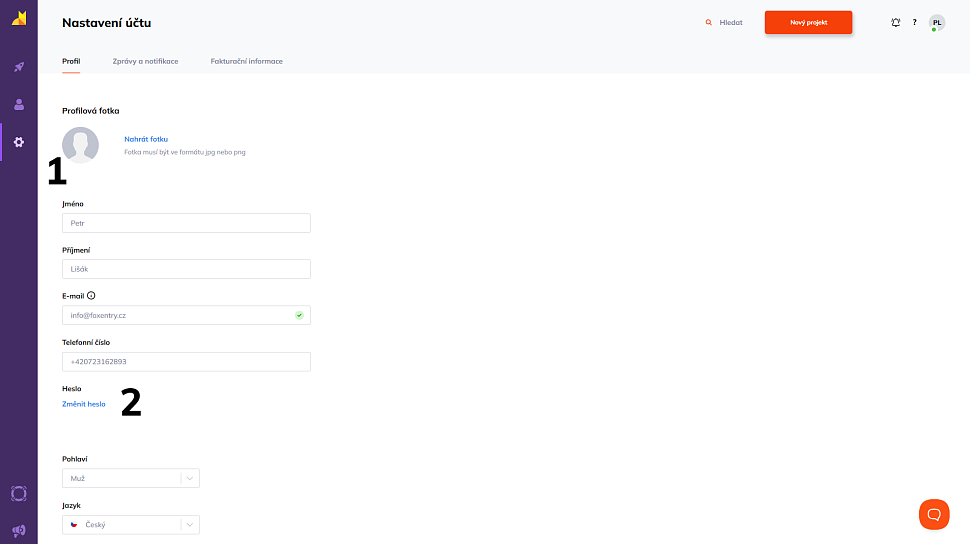Open notifications bell icon

pos(896,22)
